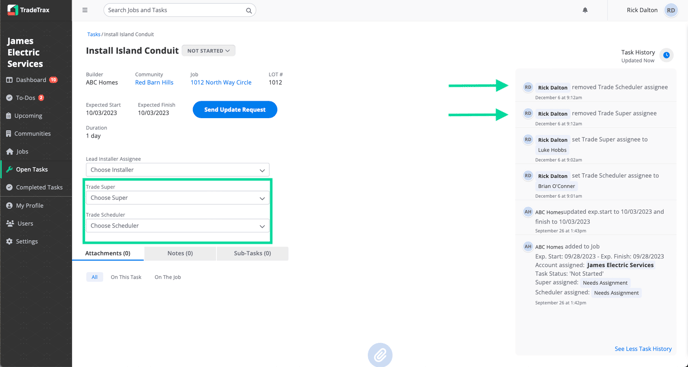Click Rick Dalton in removed Trade Scheduler entry

click(552, 88)
